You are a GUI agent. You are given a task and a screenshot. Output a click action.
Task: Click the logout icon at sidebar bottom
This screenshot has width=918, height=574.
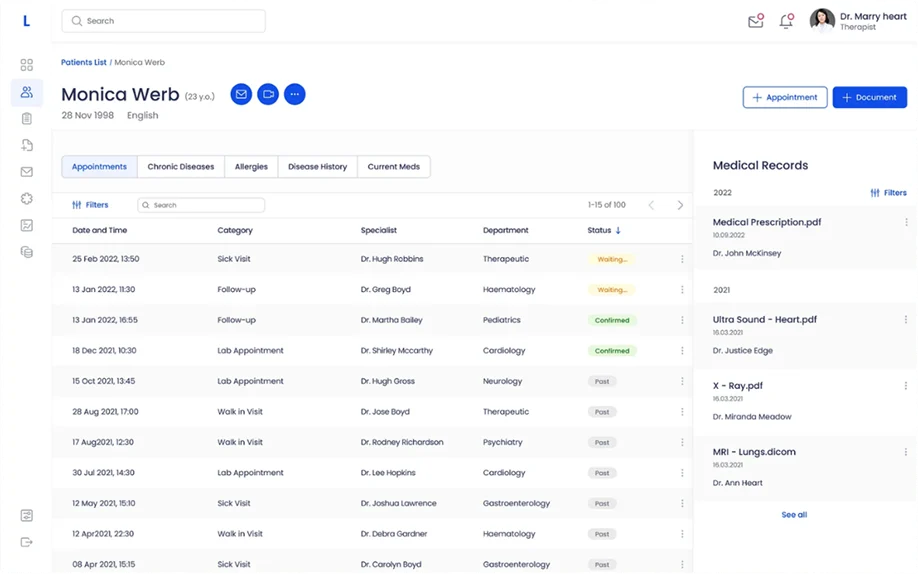[27, 542]
